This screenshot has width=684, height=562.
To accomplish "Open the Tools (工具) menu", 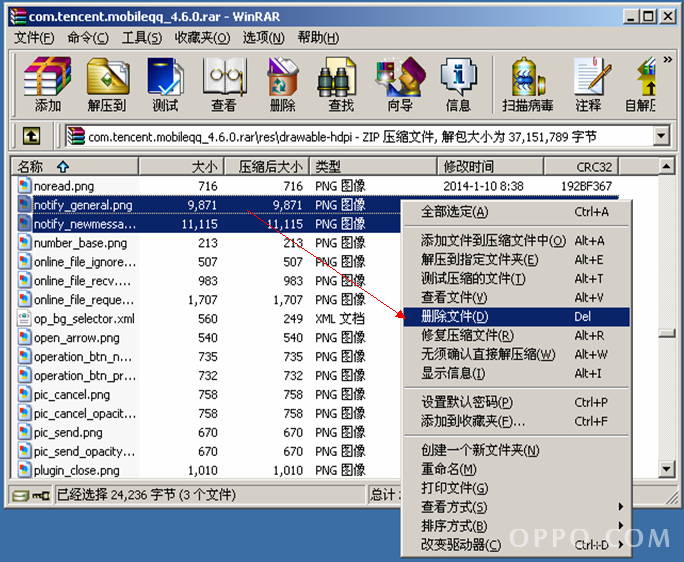I will 142,38.
